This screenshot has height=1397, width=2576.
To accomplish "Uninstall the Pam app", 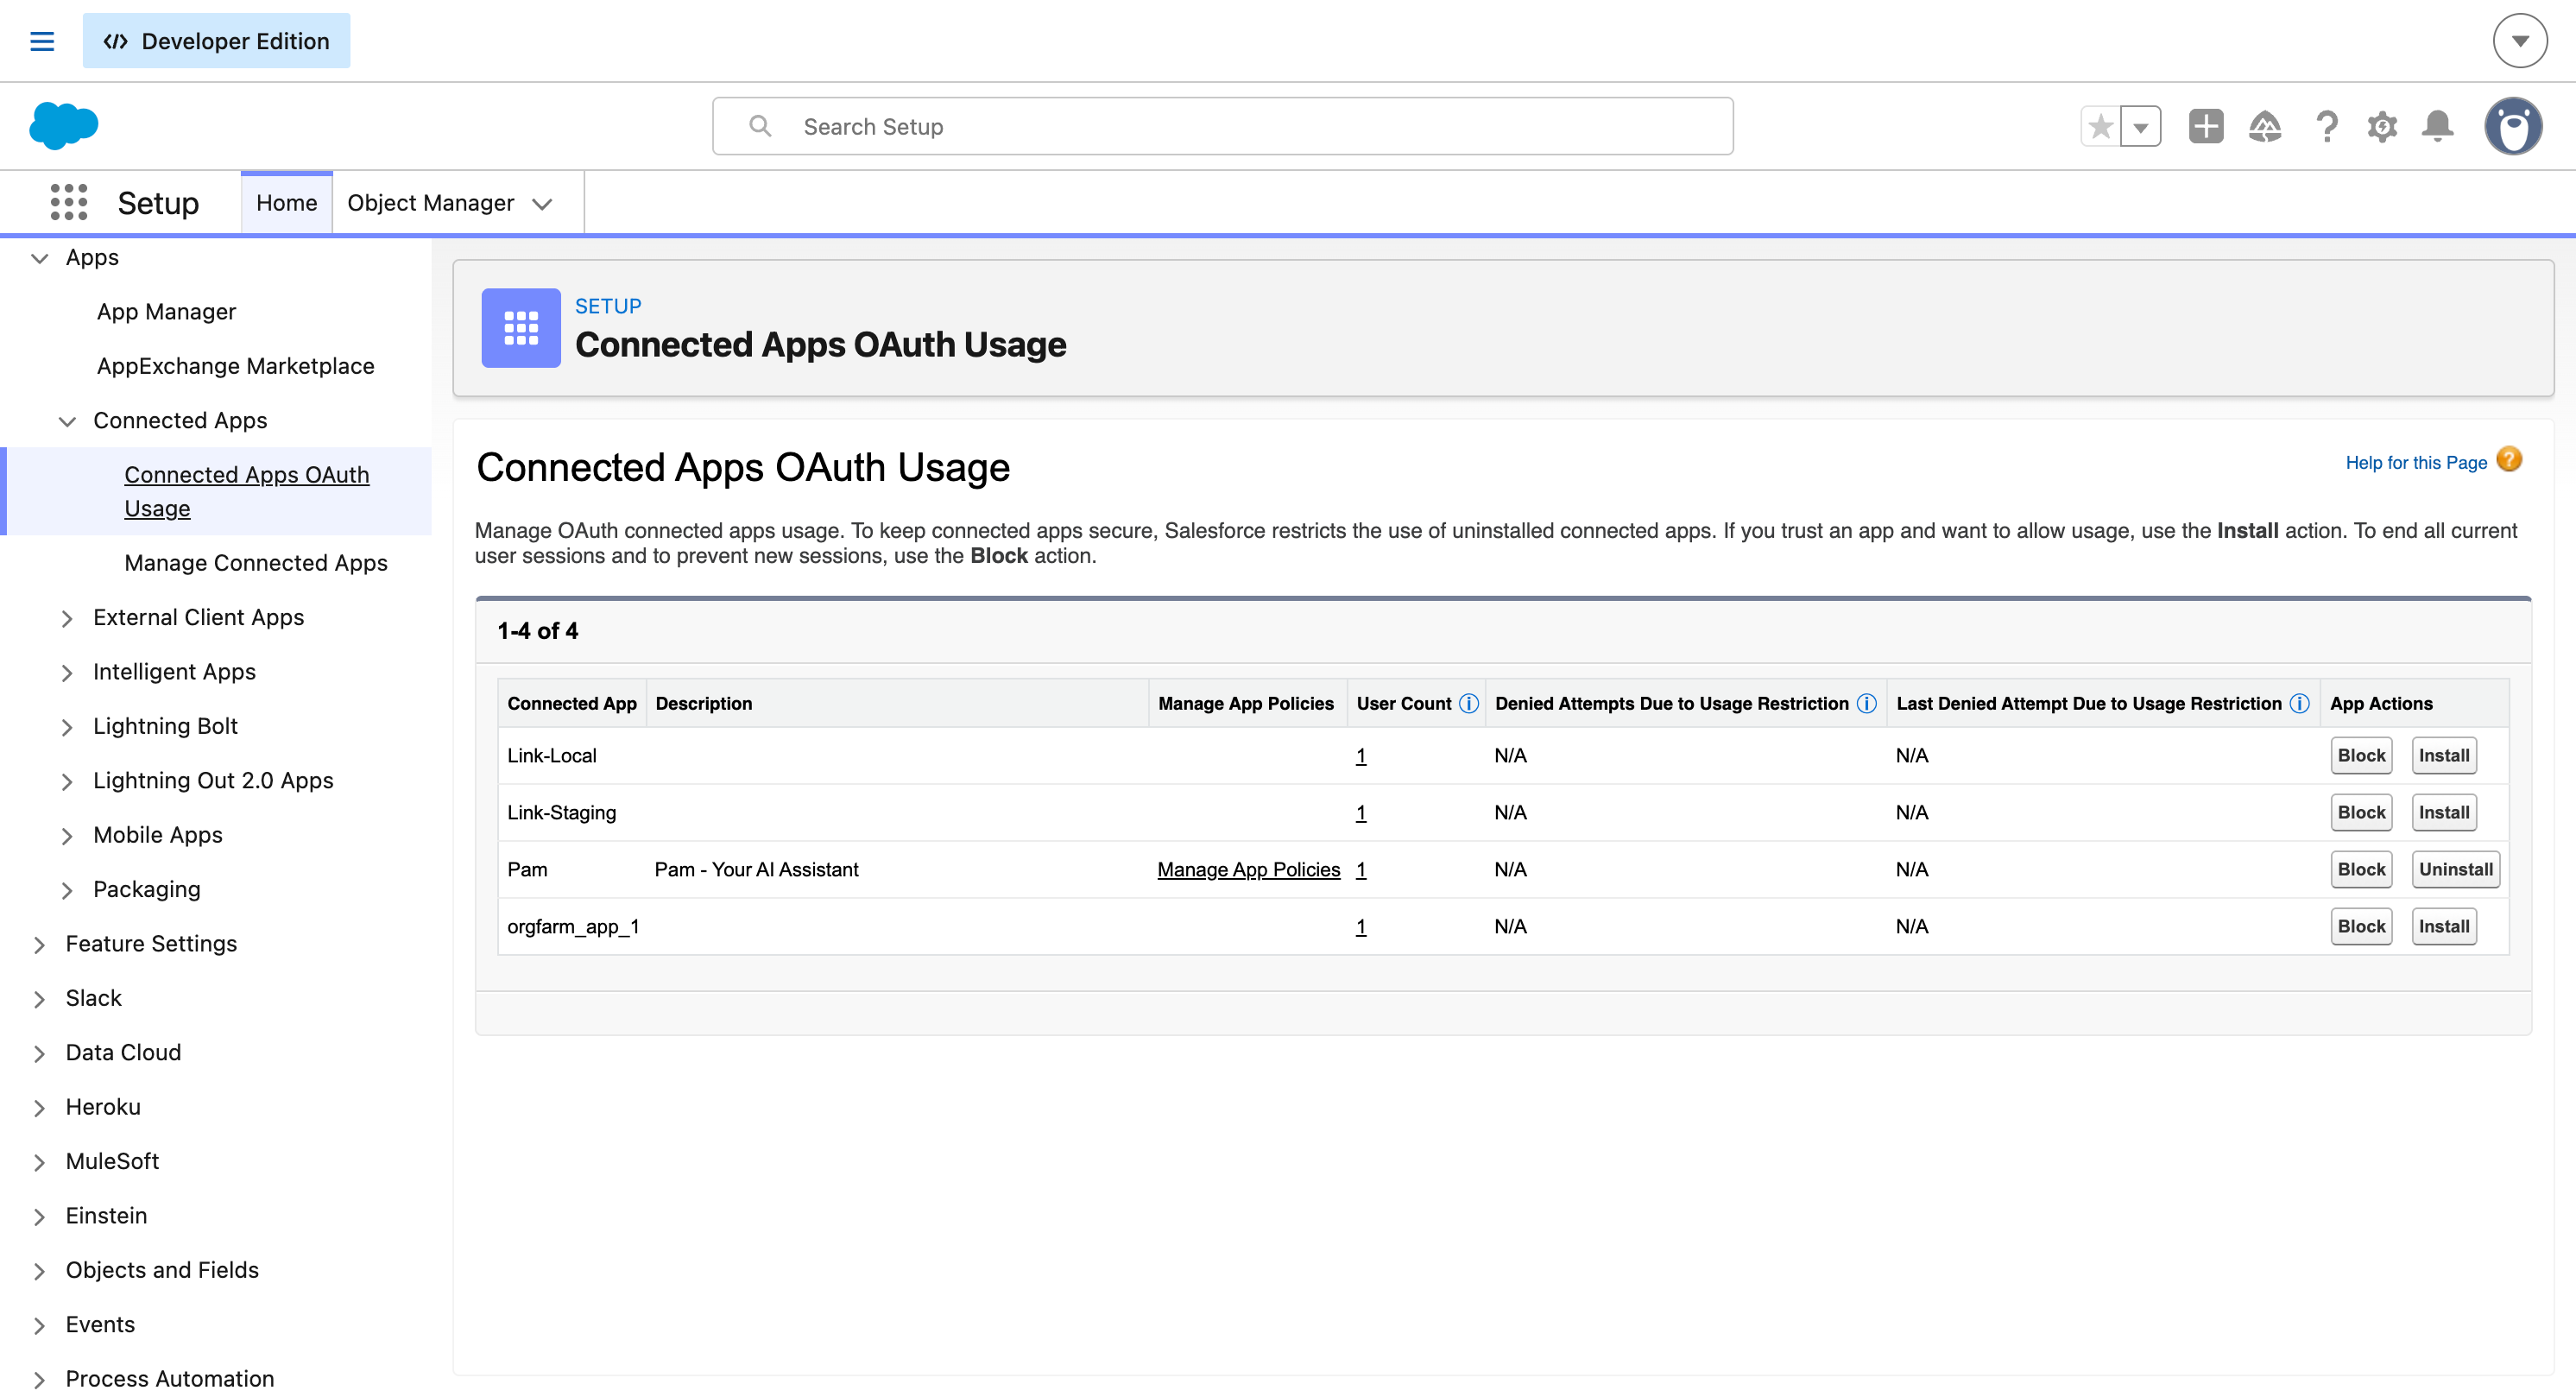I will coord(2456,870).
